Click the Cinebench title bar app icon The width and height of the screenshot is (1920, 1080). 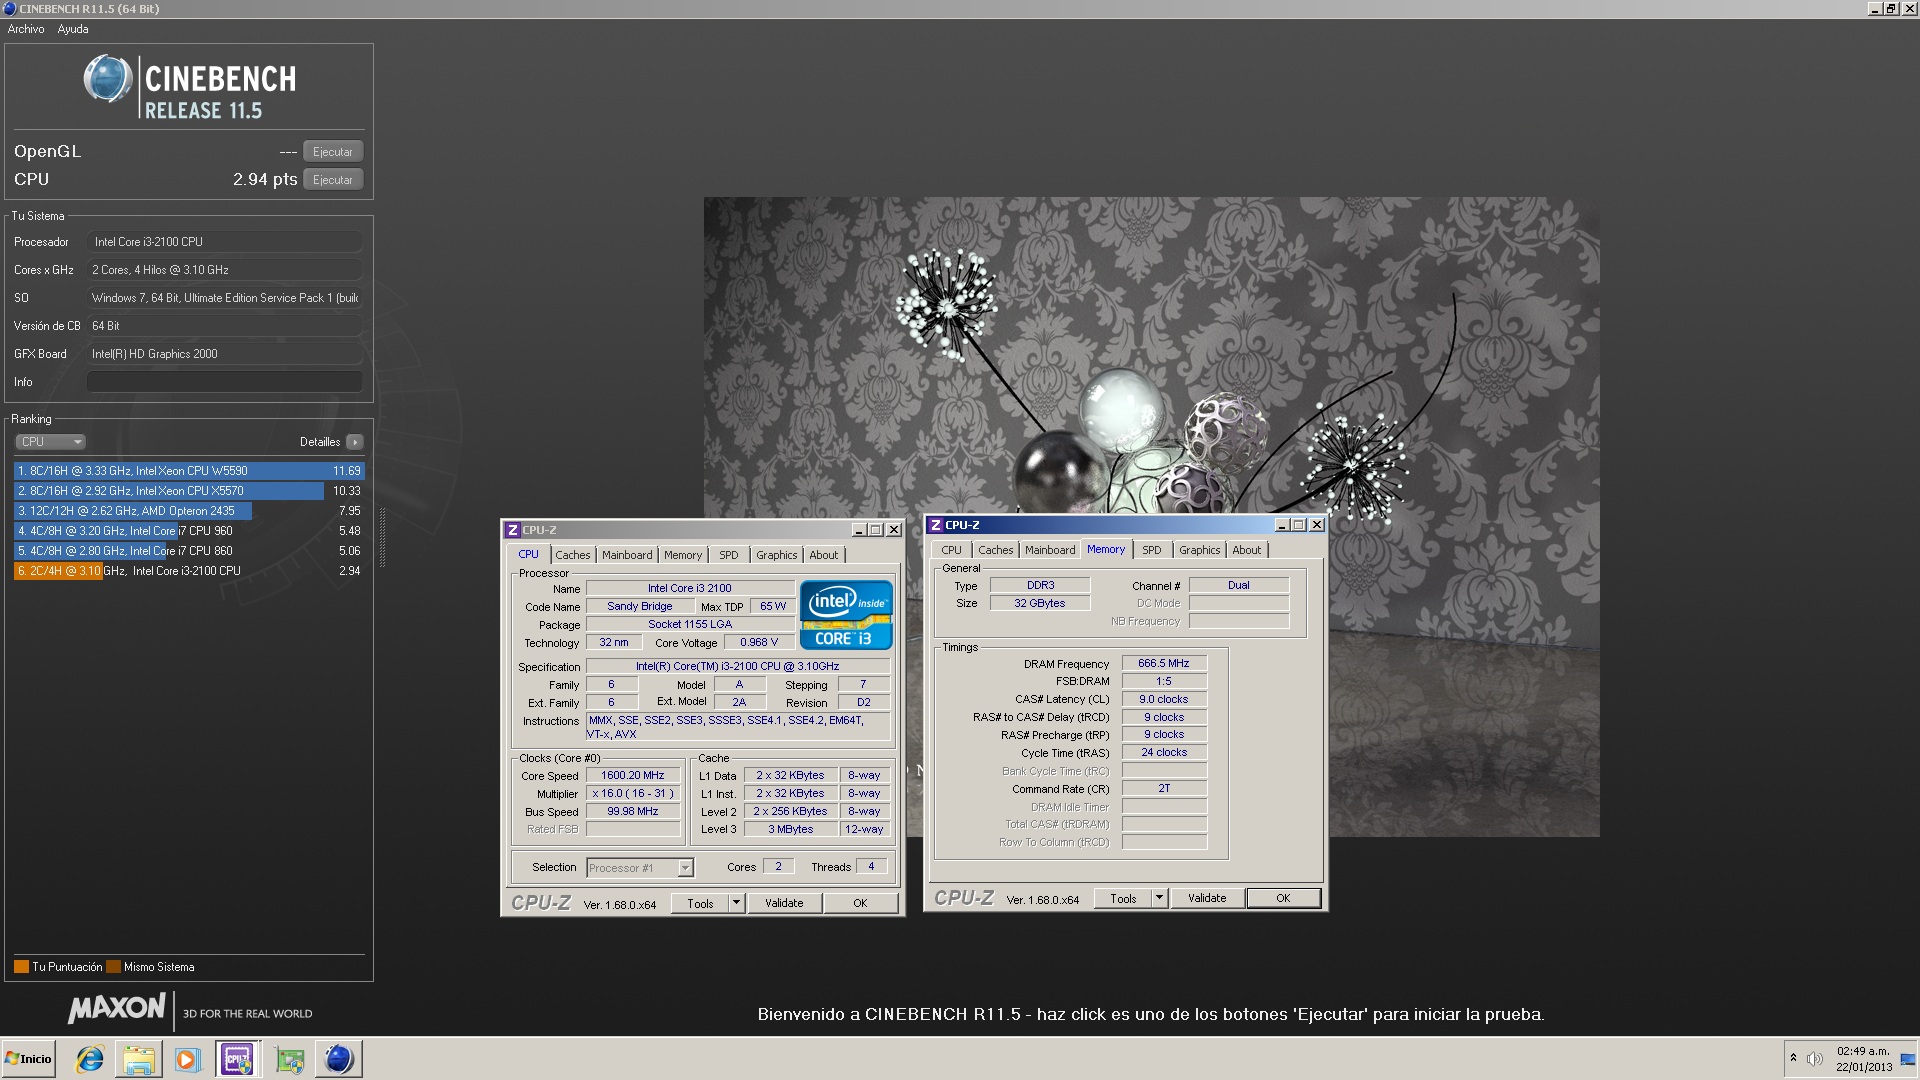click(x=10, y=9)
